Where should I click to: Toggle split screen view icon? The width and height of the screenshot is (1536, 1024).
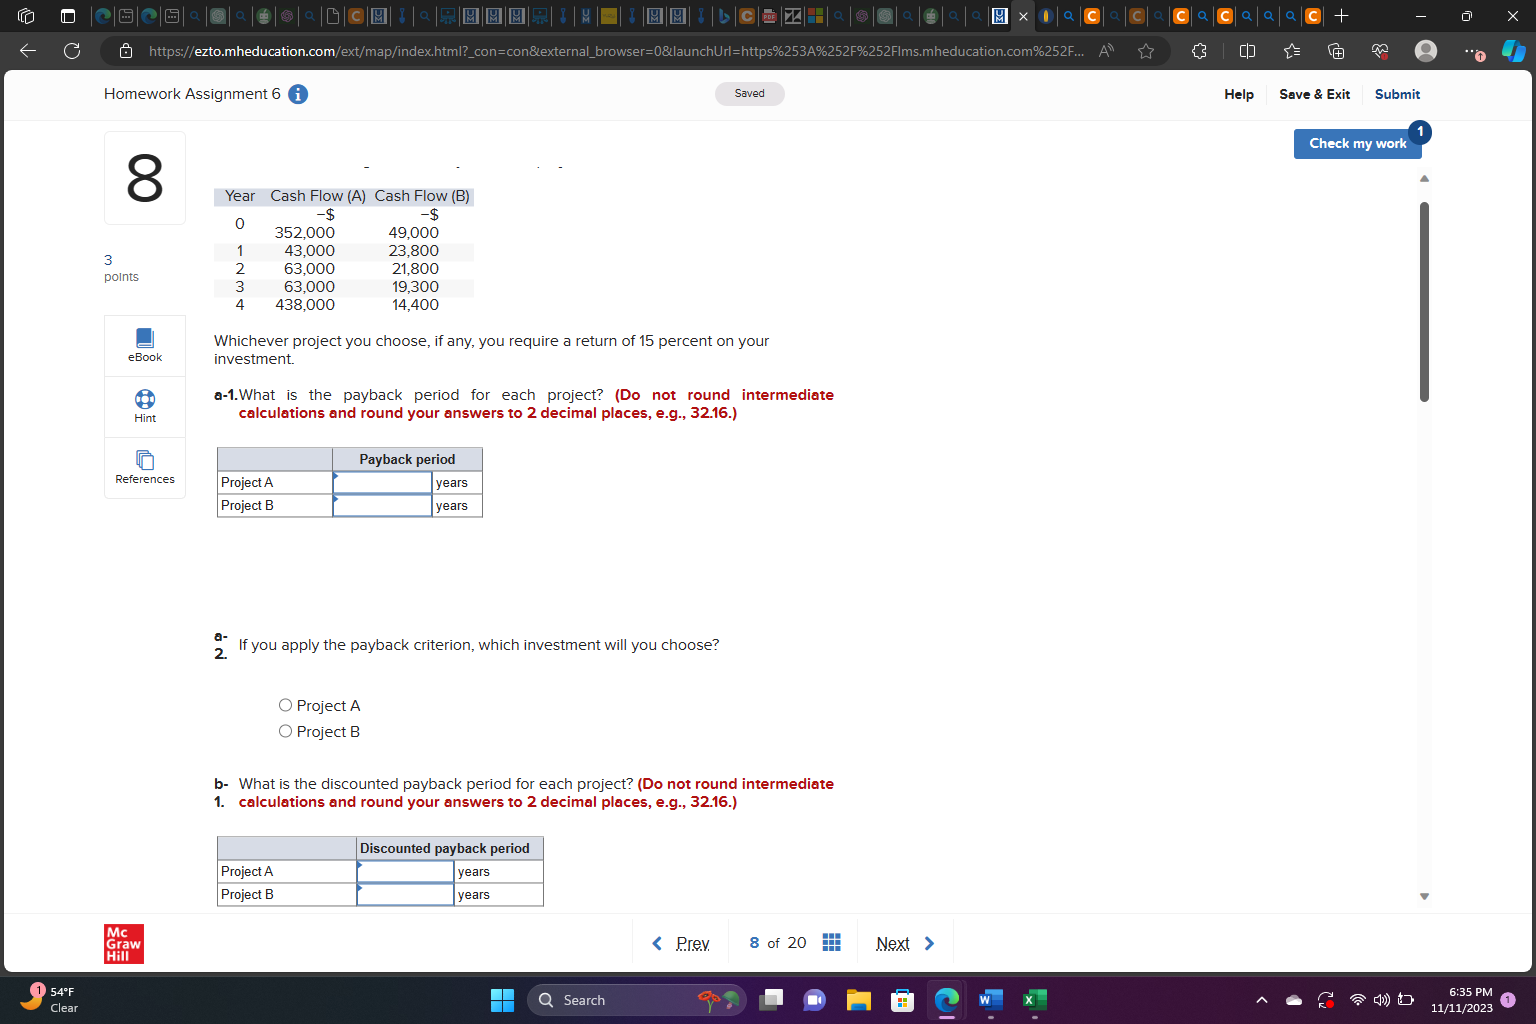tap(1247, 51)
